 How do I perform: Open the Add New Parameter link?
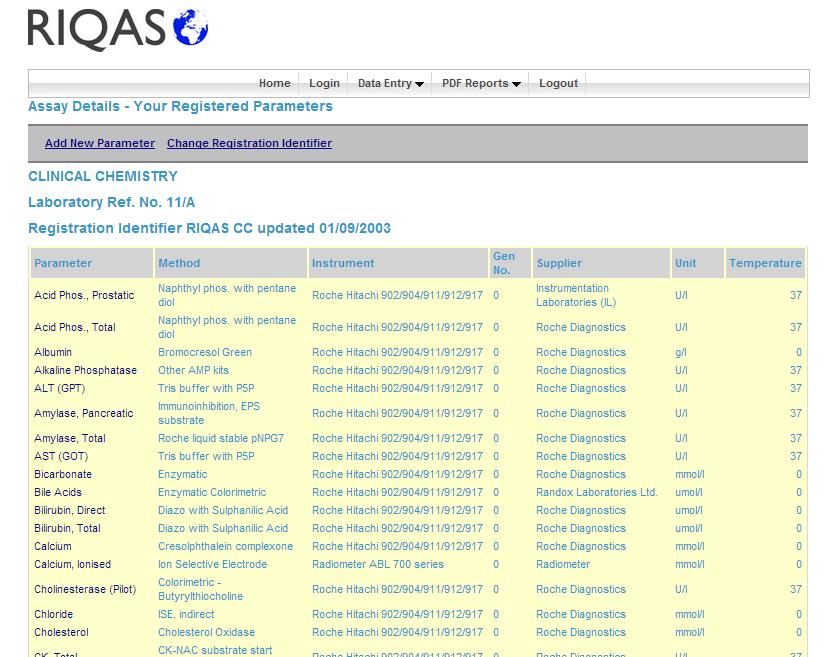[x=100, y=143]
